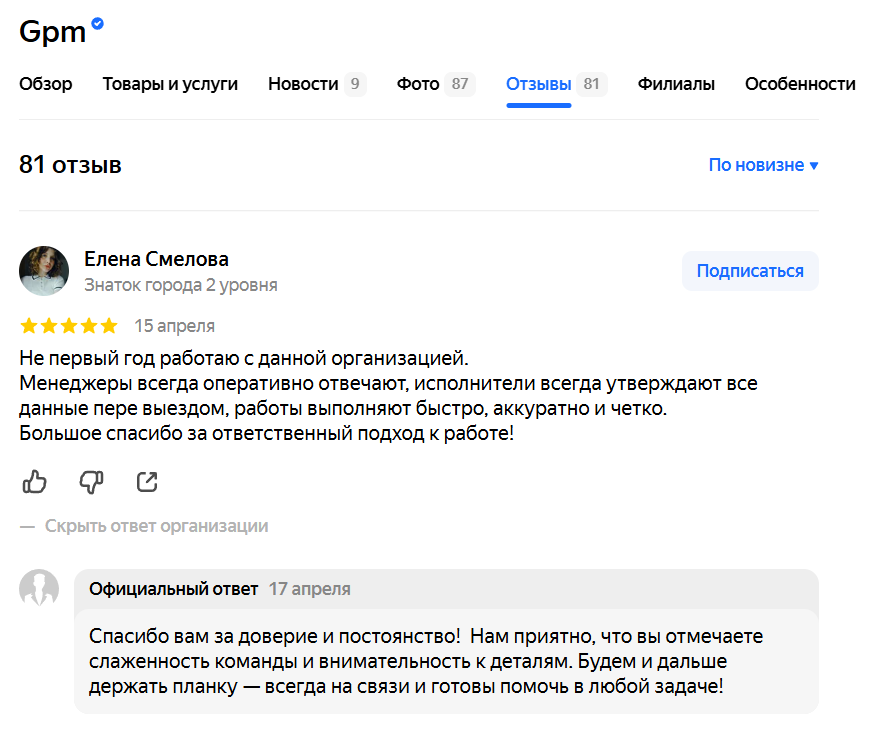Click the five-star rating of the review

coord(68,326)
